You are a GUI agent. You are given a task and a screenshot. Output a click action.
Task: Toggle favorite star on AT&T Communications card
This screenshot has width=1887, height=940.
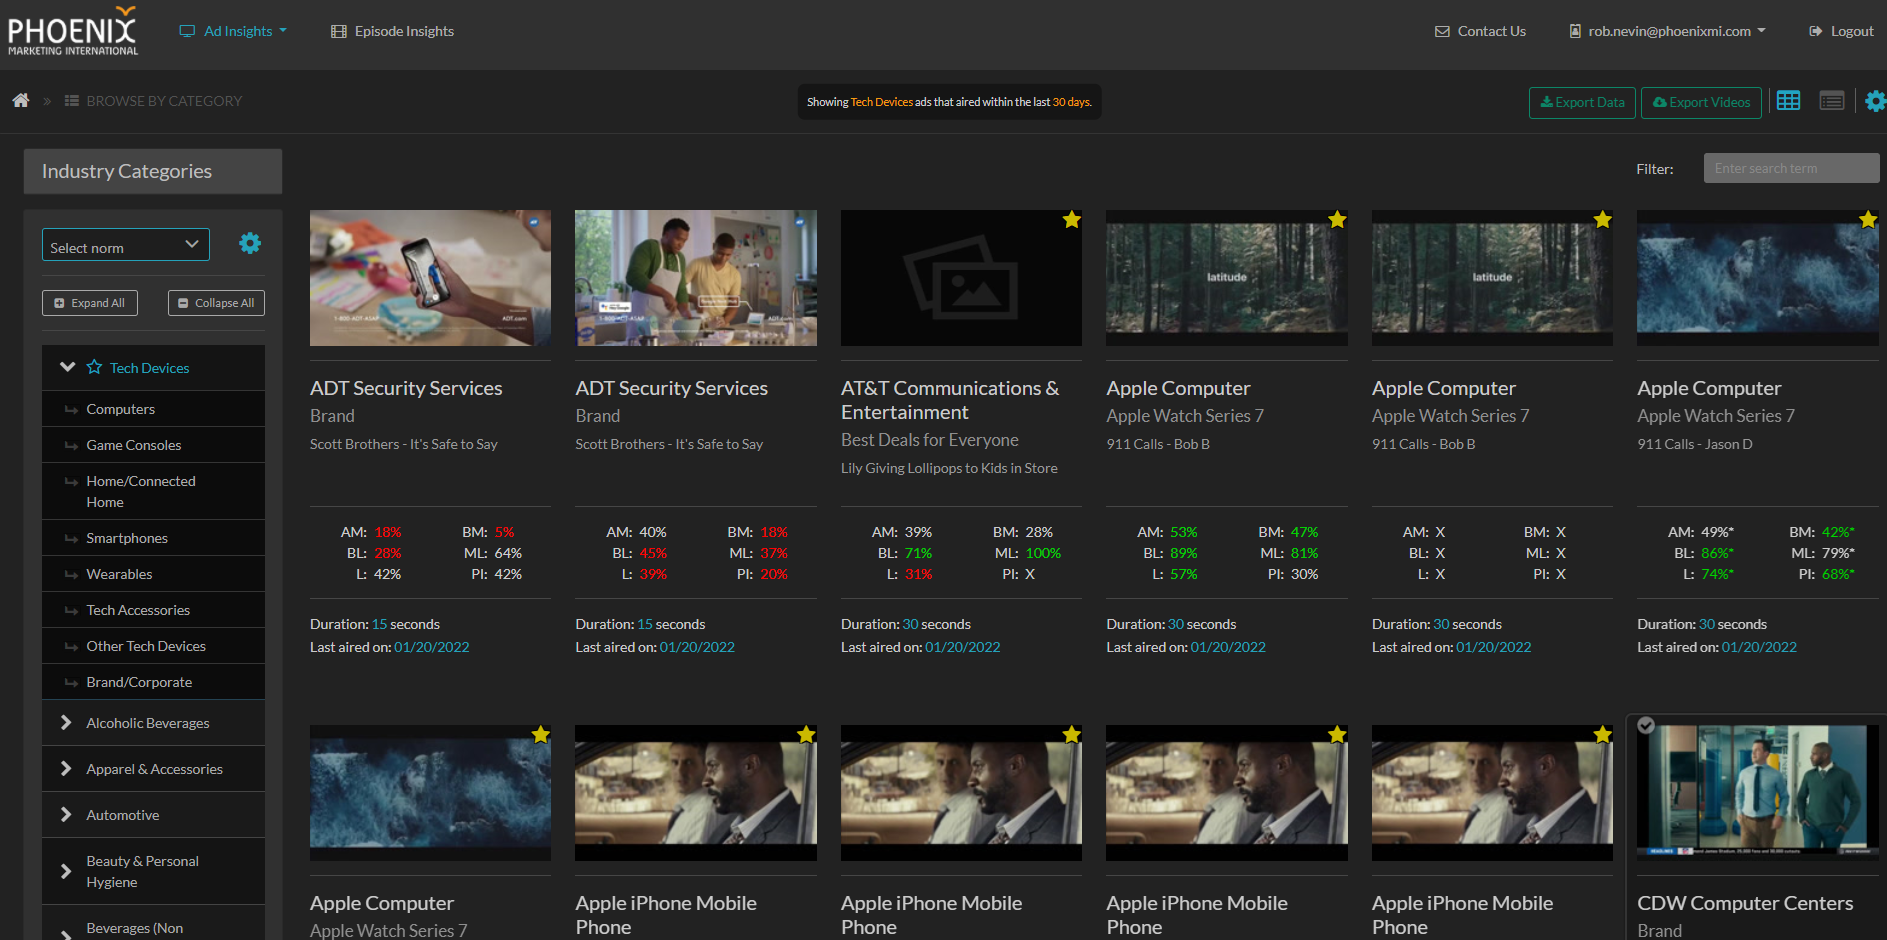click(x=1071, y=220)
